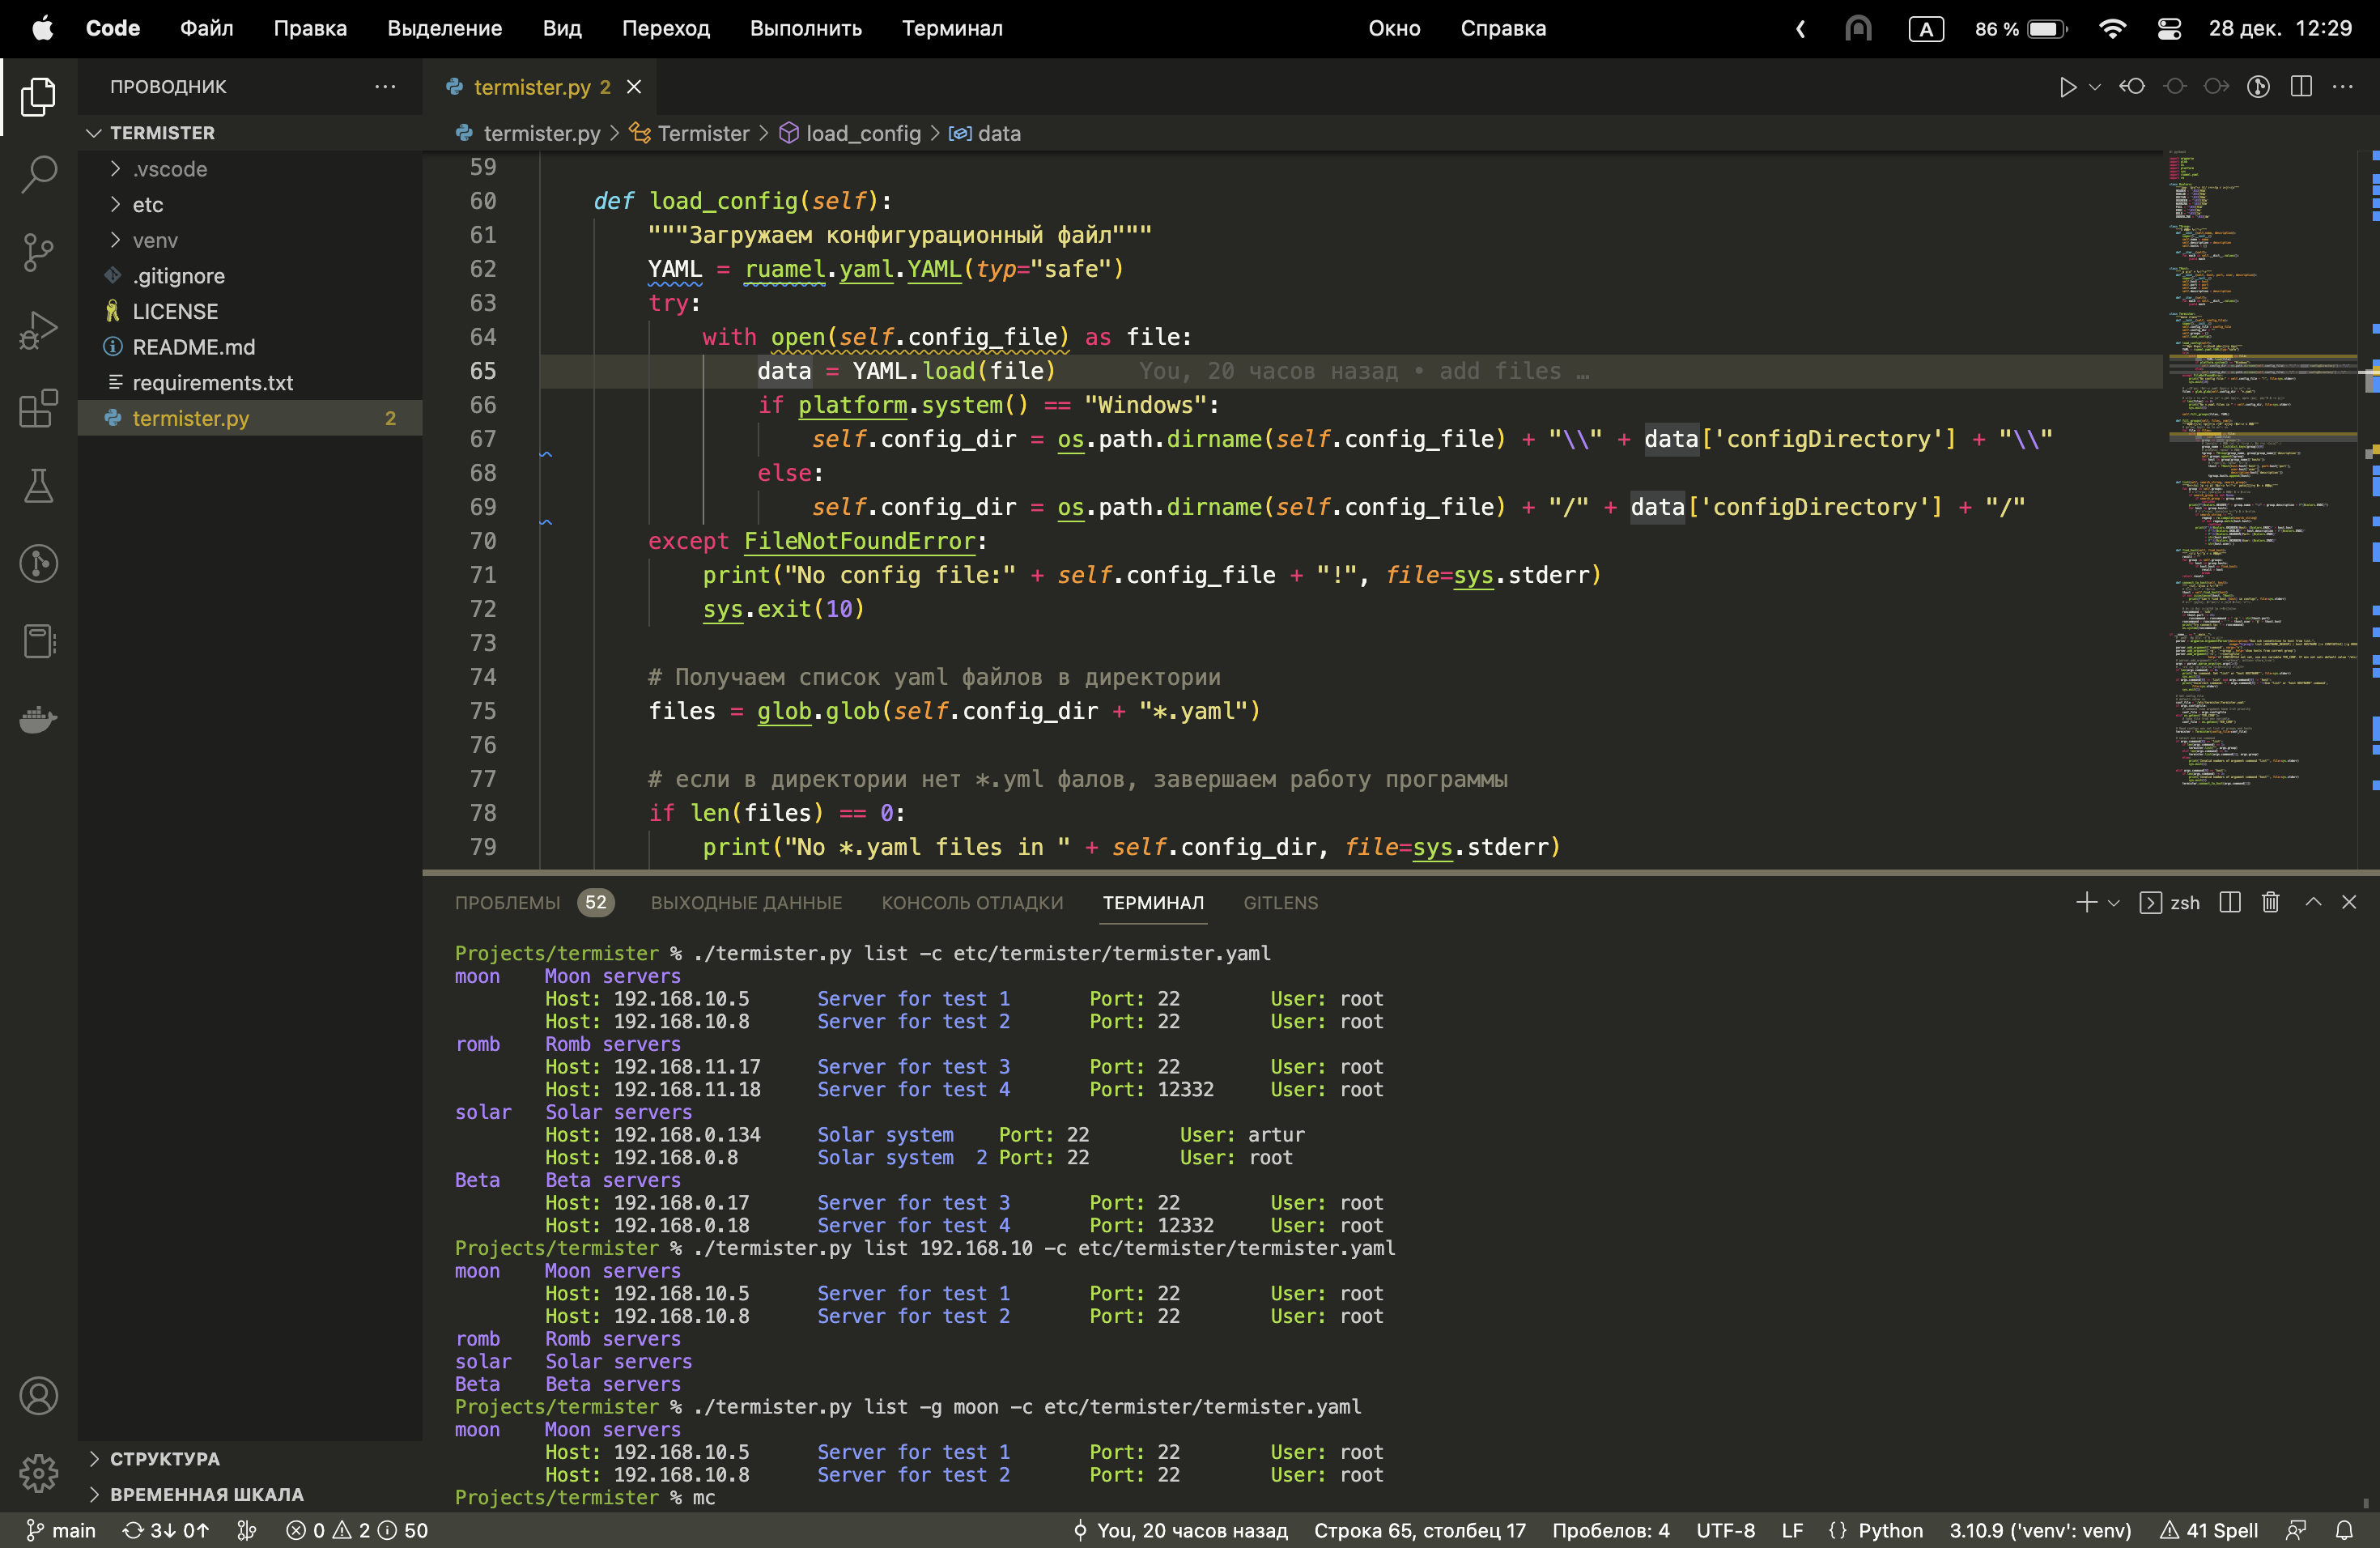Click main branch in status bar
Image resolution: width=2380 pixels, height=1548 pixels.
click(62, 1530)
